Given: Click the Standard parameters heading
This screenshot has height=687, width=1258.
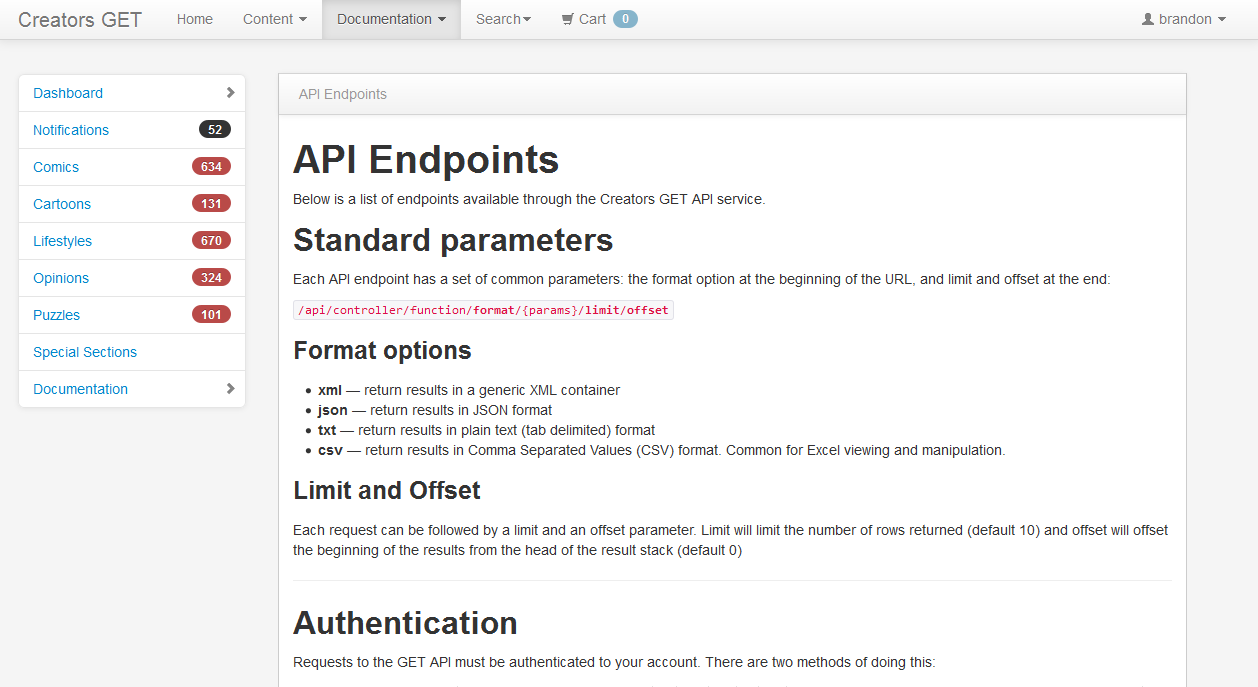Looking at the screenshot, I should (453, 240).
